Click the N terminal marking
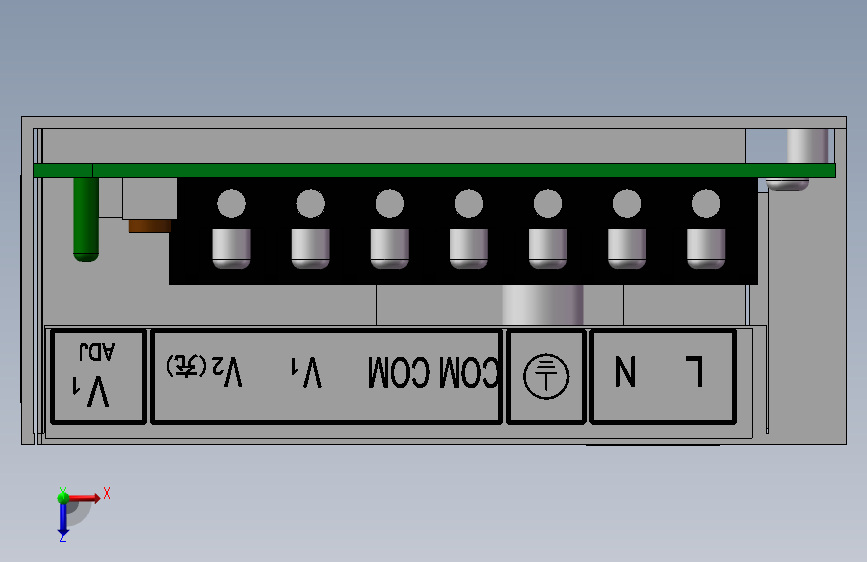Screen dimensions: 867x562 point(625,371)
